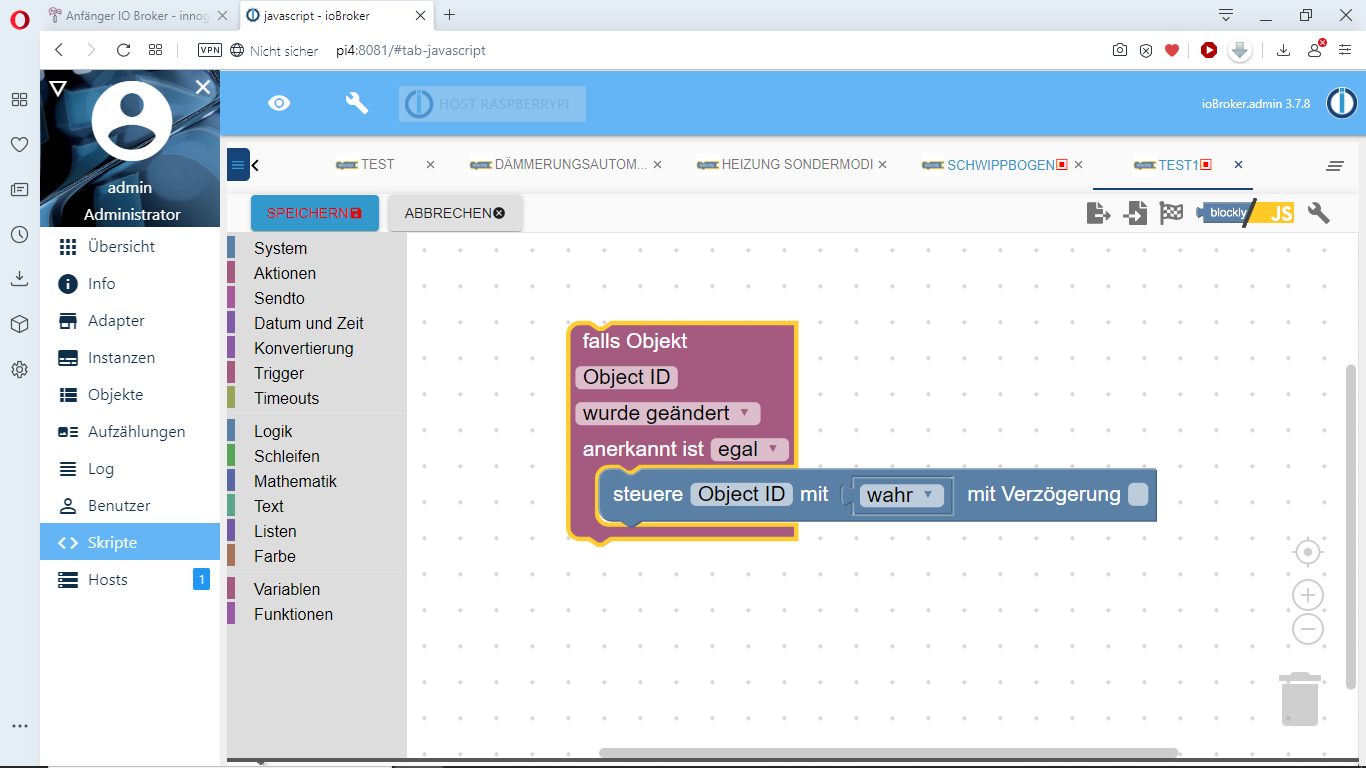Image resolution: width=1366 pixels, height=768 pixels.
Task: Click the import blocks icon
Action: (1135, 213)
